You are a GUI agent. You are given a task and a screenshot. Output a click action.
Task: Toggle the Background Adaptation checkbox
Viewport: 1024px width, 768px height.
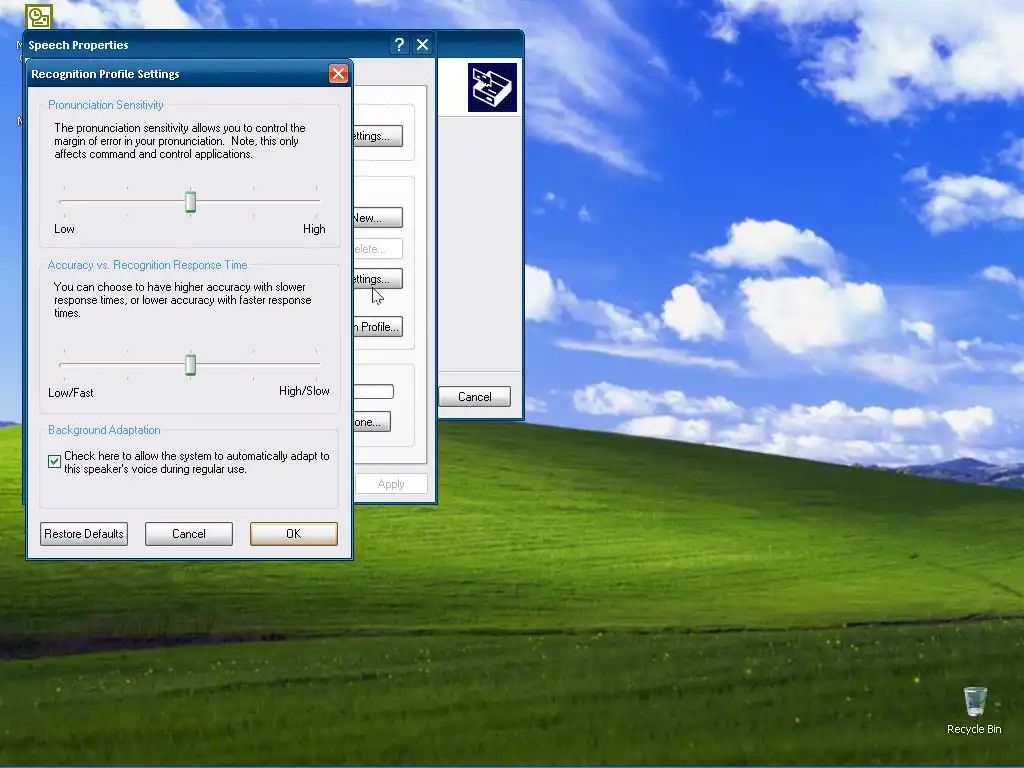54,461
